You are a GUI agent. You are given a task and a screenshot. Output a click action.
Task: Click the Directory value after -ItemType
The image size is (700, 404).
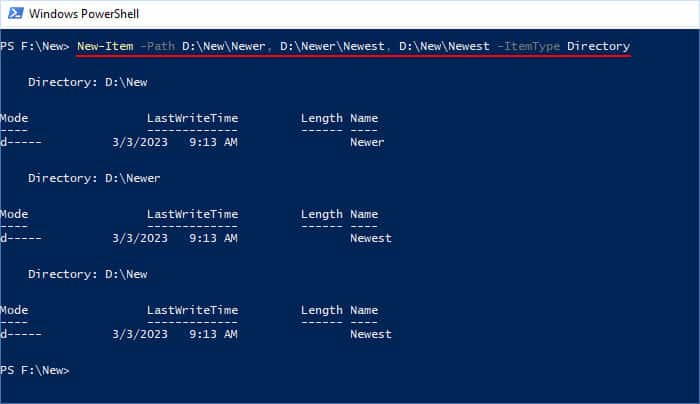[599, 46]
